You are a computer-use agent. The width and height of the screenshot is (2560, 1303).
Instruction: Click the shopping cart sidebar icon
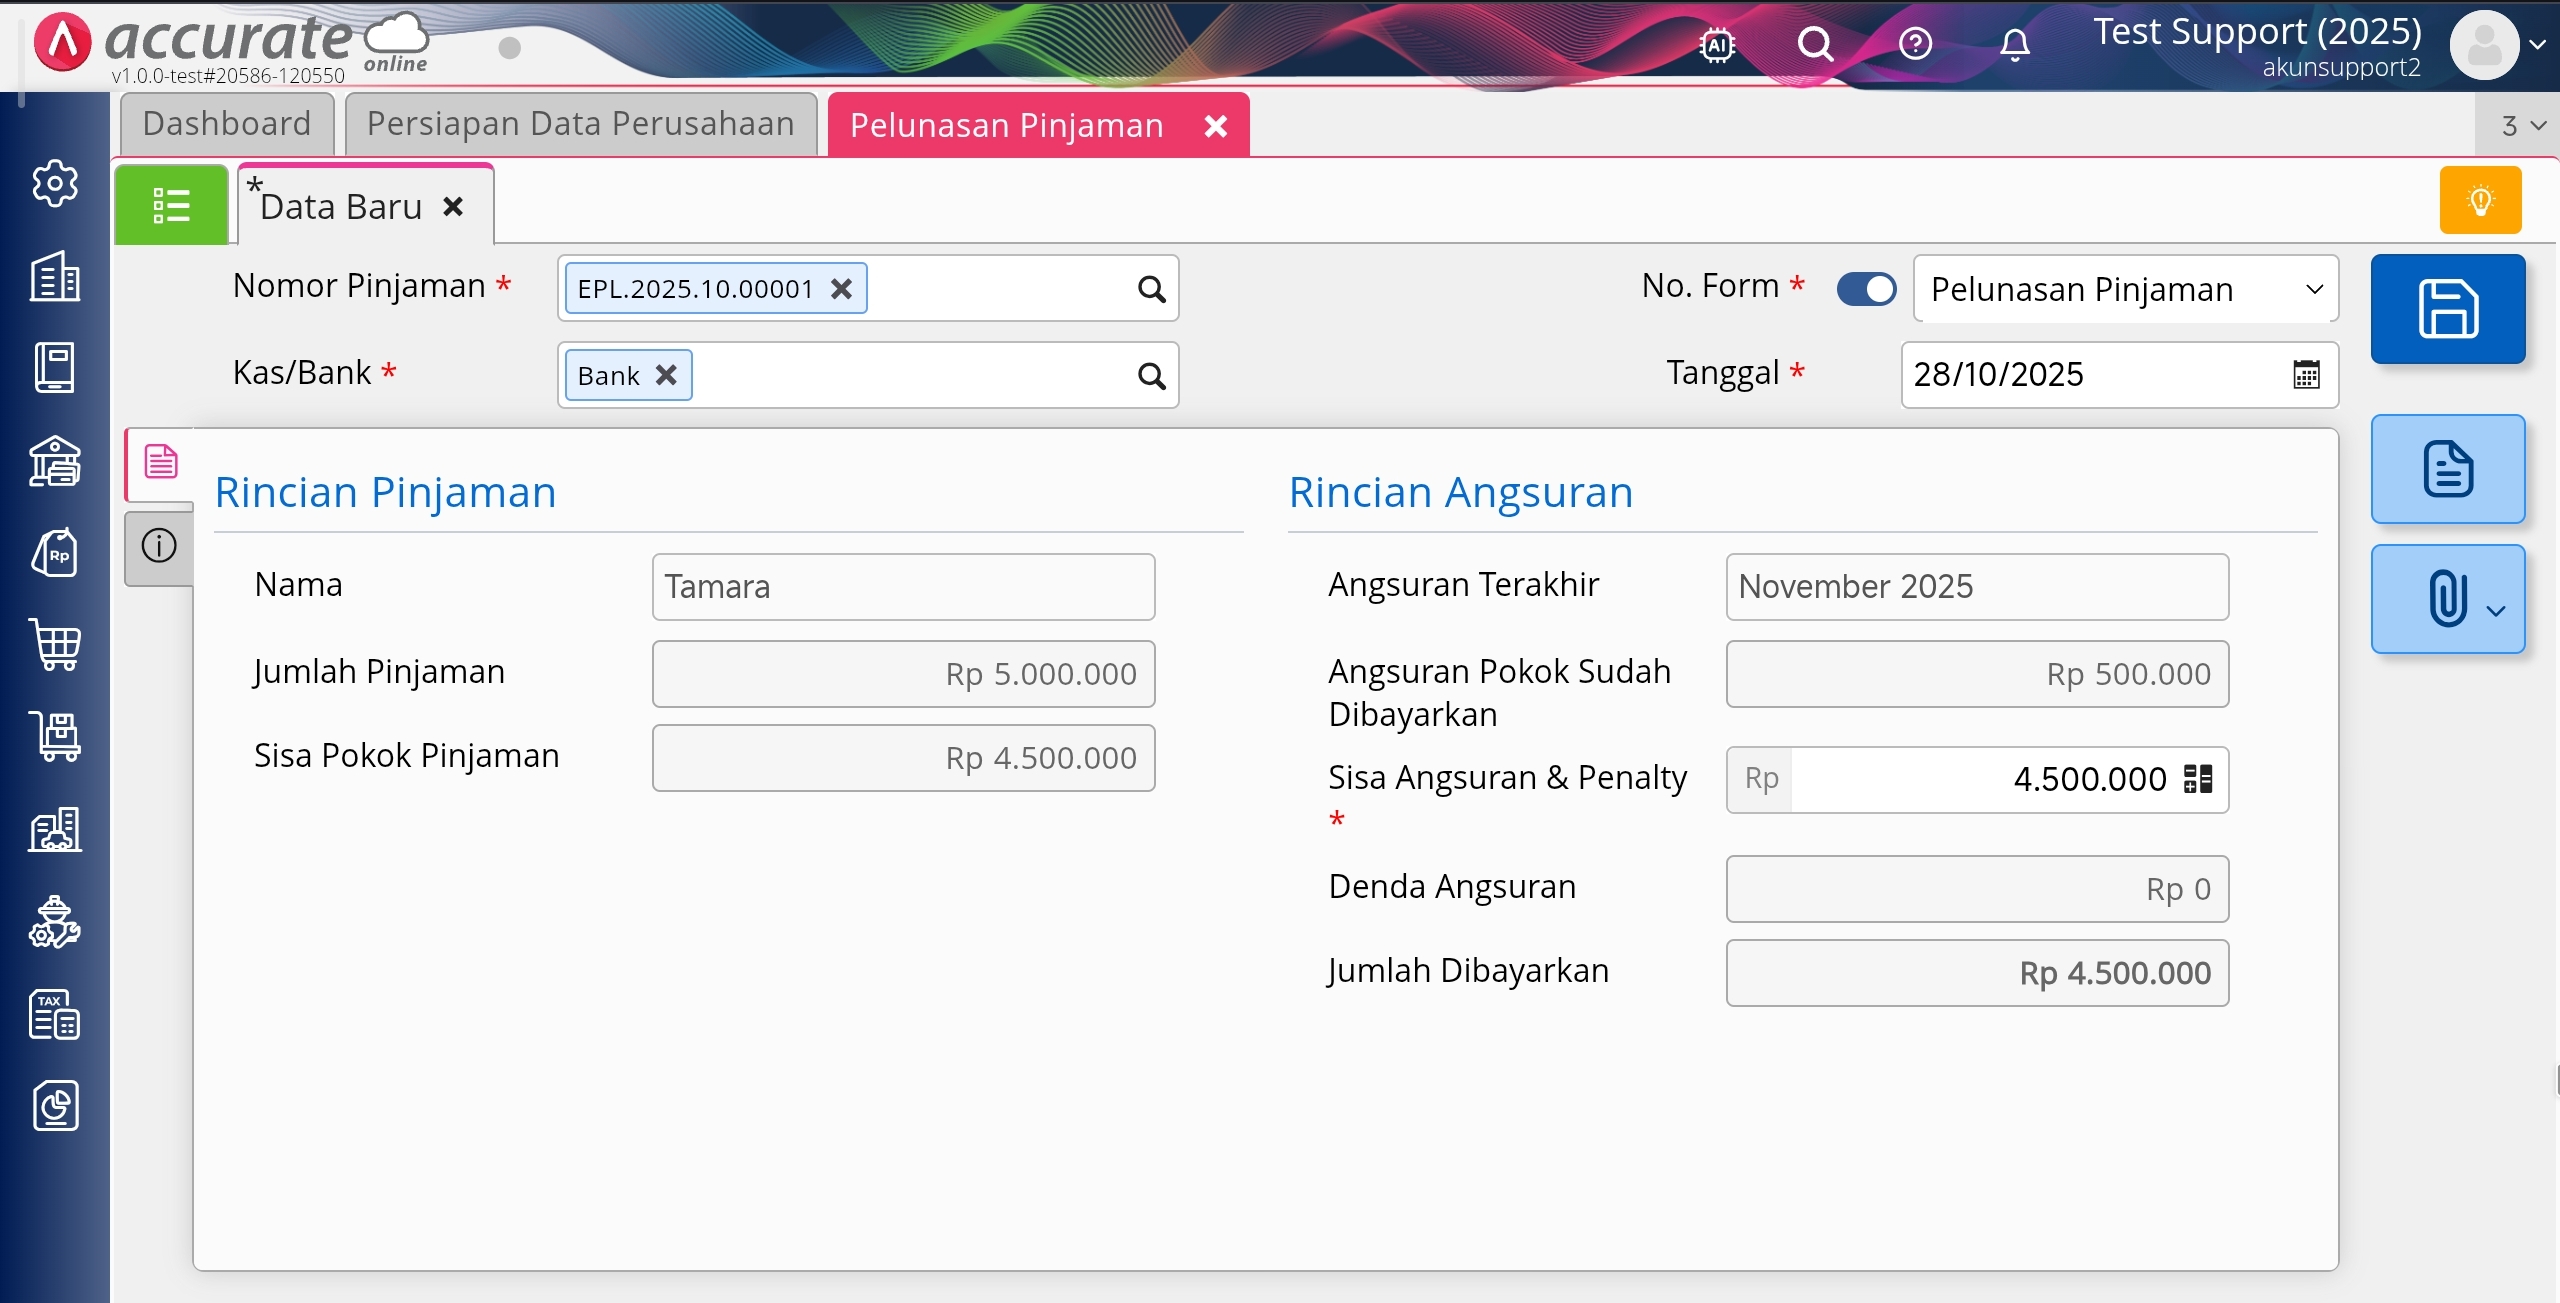point(56,645)
